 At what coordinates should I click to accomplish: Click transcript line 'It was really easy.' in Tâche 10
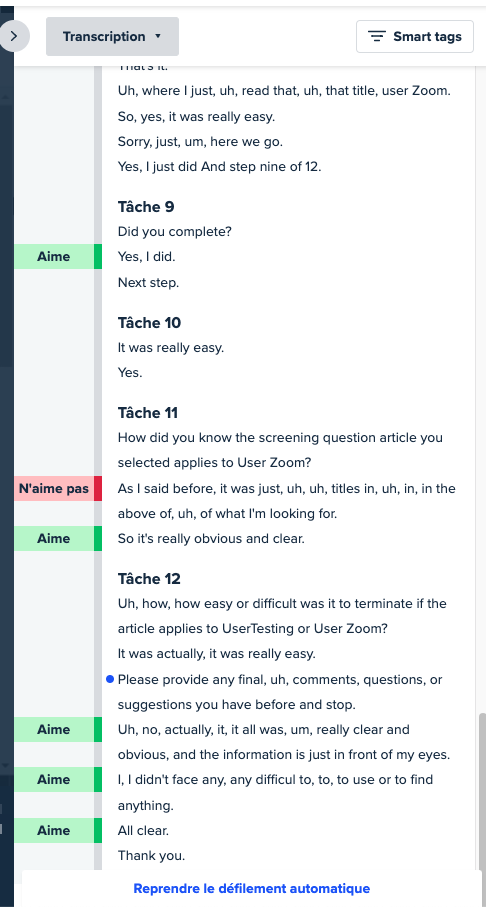coord(171,348)
